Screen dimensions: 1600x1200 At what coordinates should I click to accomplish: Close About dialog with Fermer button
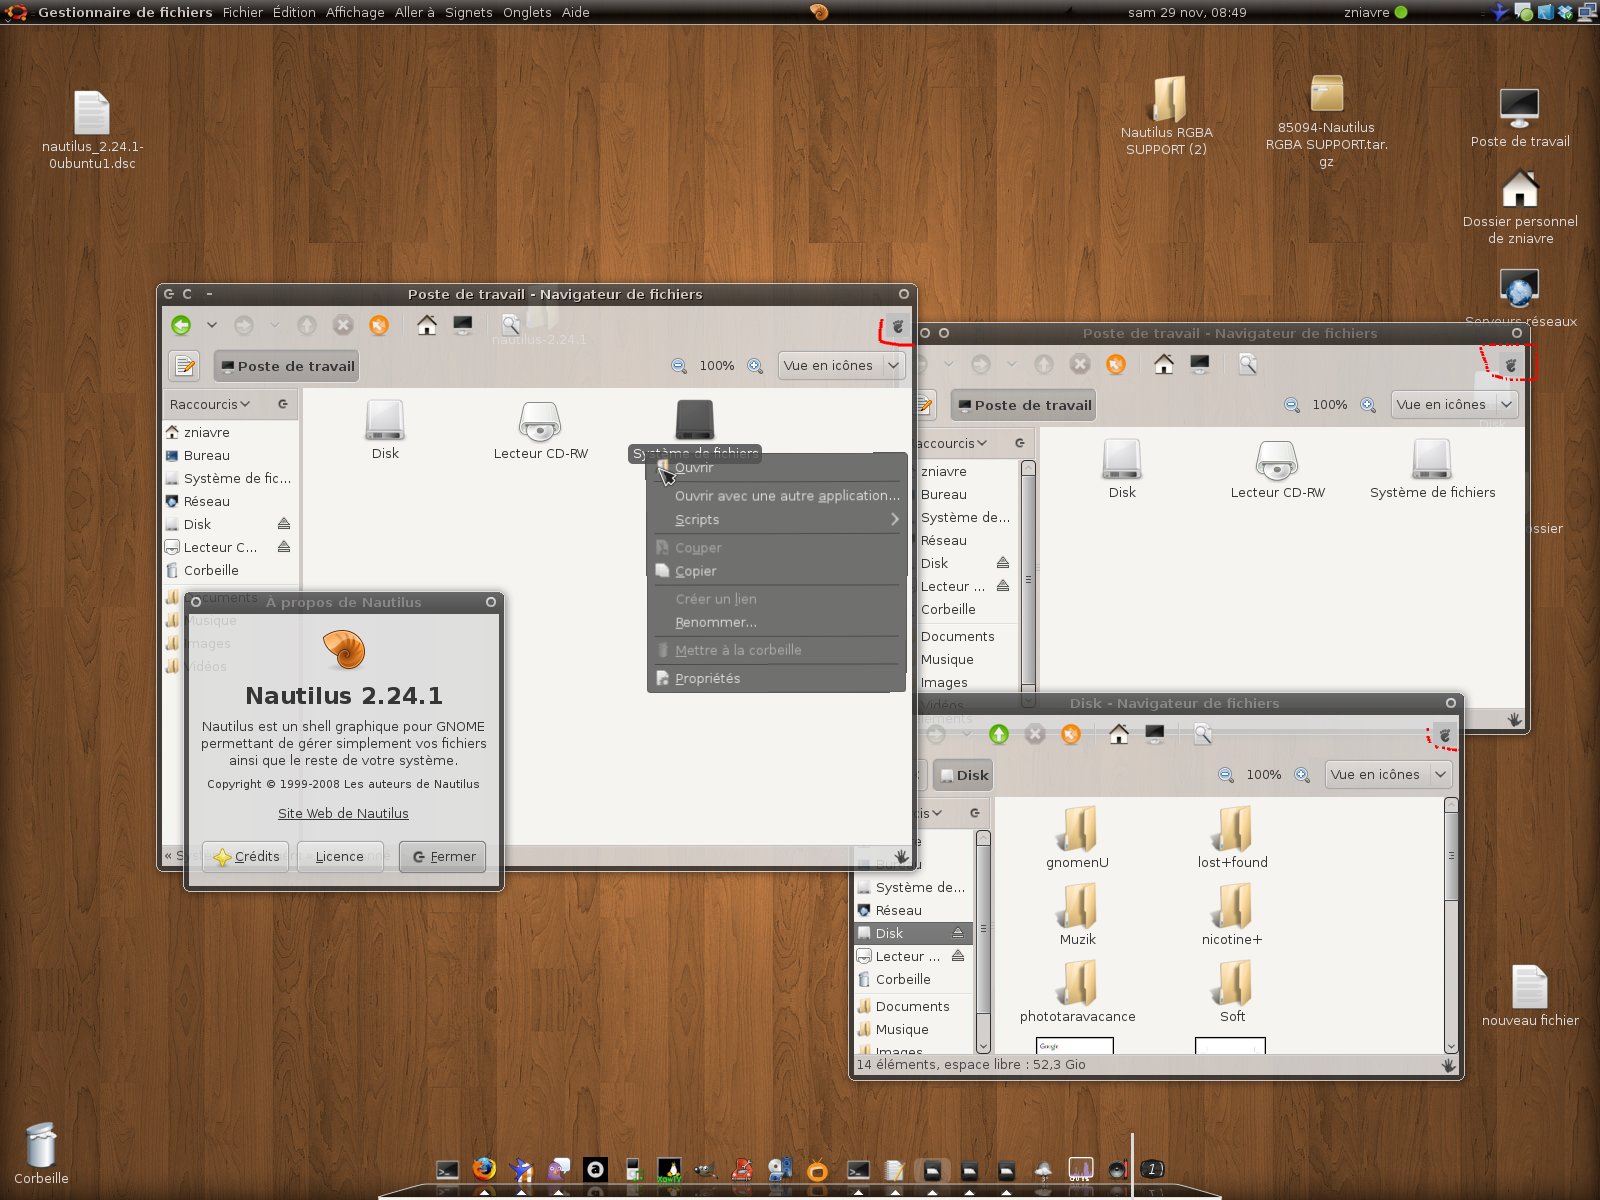[443, 857]
